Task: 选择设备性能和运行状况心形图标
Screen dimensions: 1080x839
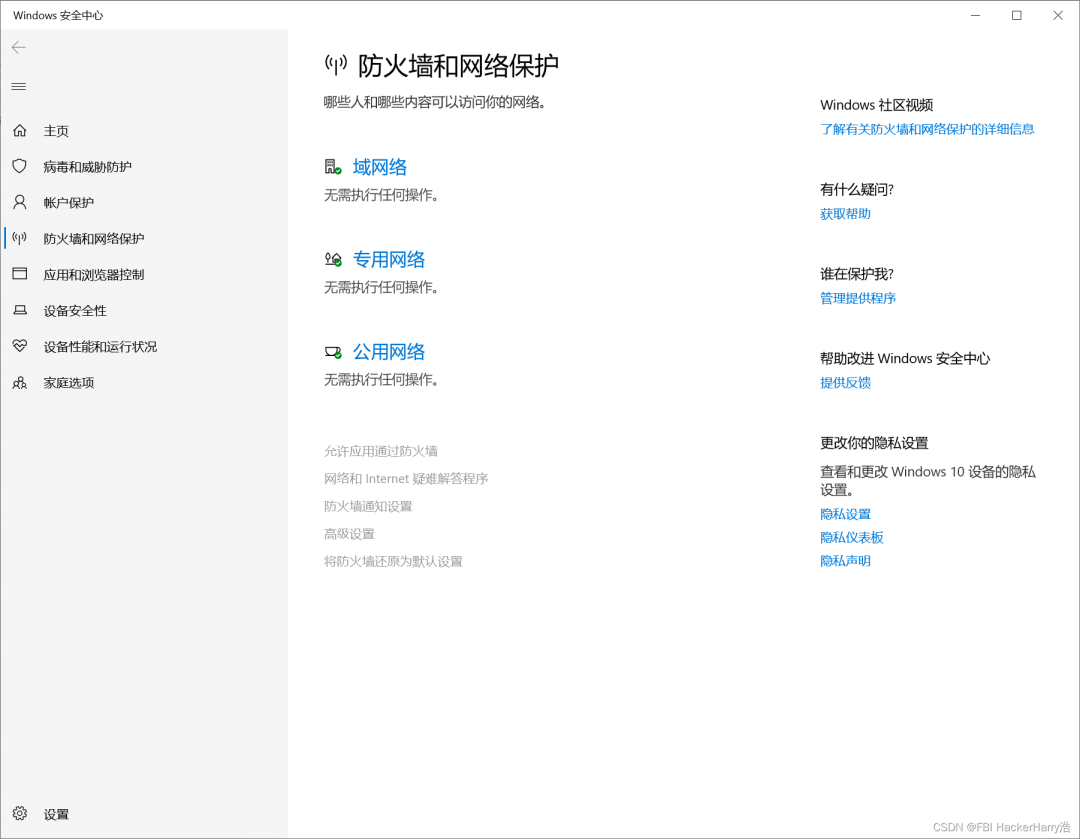Action: (20, 346)
